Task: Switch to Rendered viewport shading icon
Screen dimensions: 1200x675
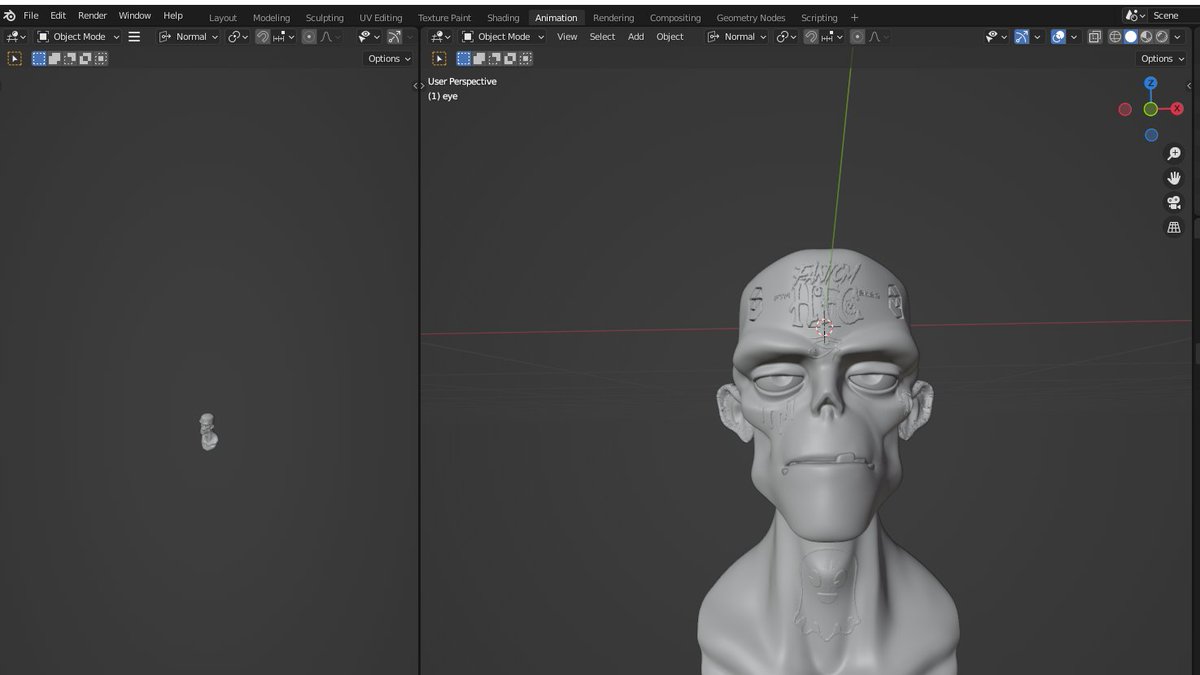Action: (1163, 36)
